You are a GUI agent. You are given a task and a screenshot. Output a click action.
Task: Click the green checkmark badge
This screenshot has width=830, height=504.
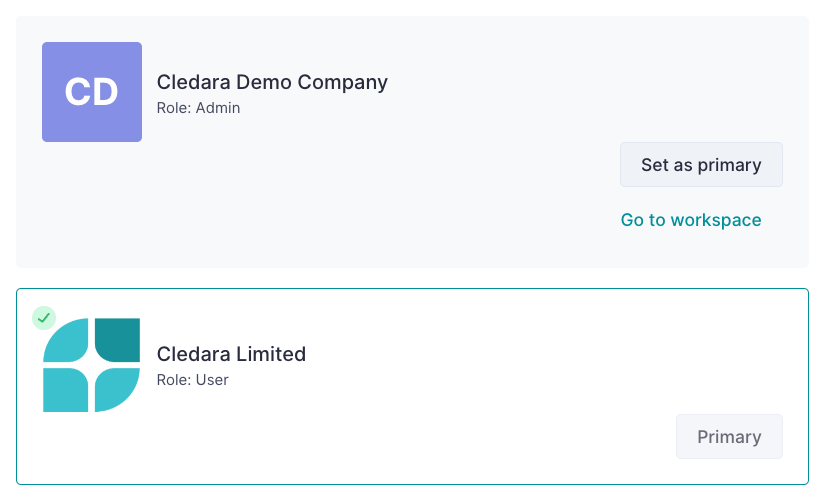pos(44,318)
